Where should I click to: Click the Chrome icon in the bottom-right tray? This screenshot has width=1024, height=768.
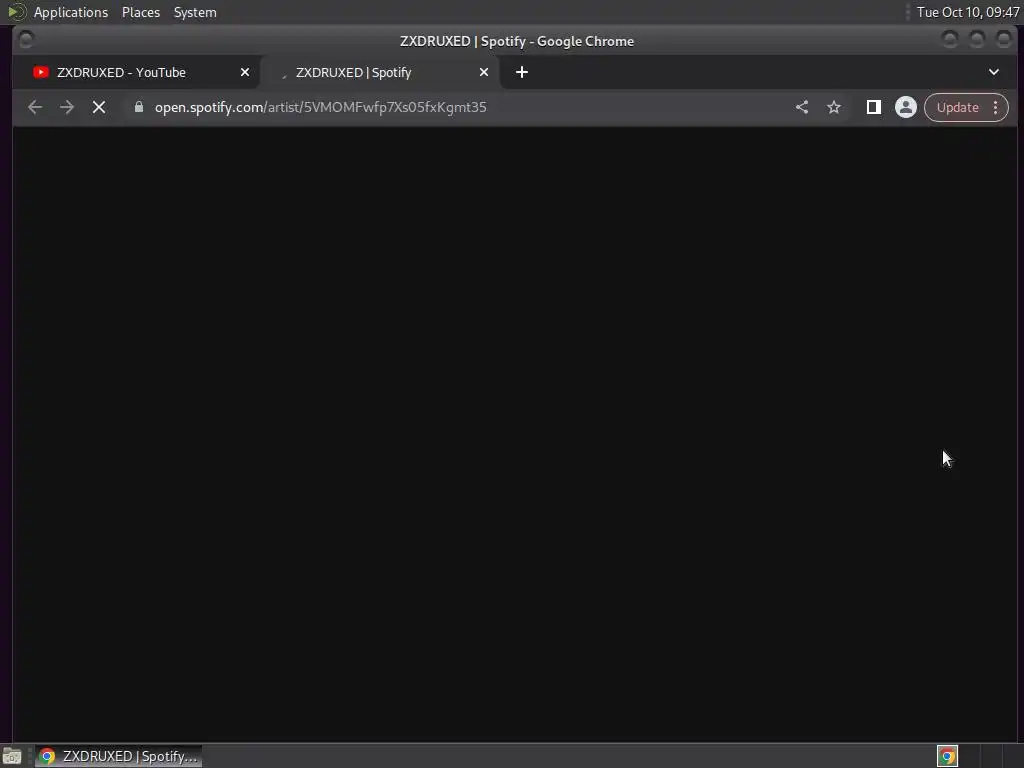click(x=947, y=756)
